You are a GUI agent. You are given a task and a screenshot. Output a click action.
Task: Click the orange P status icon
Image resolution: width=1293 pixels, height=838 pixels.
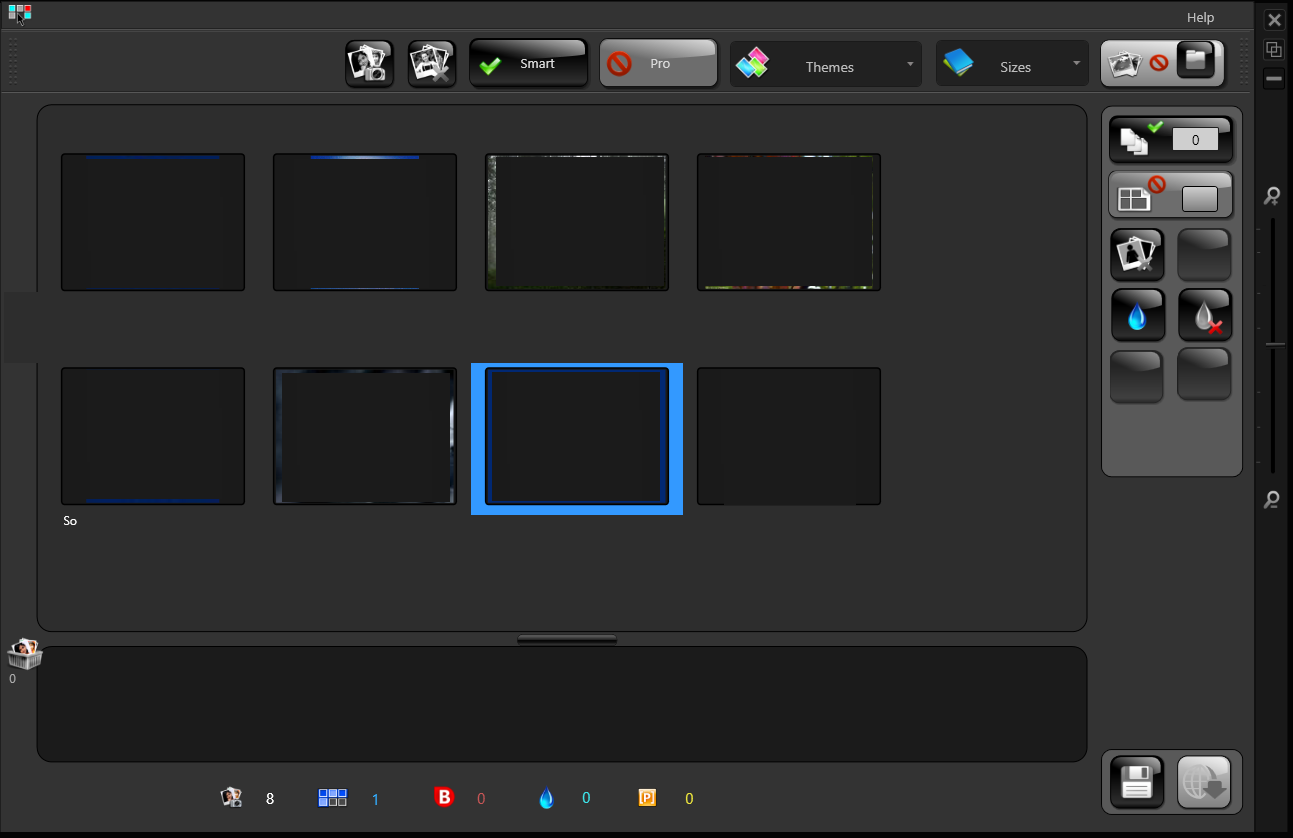click(647, 797)
